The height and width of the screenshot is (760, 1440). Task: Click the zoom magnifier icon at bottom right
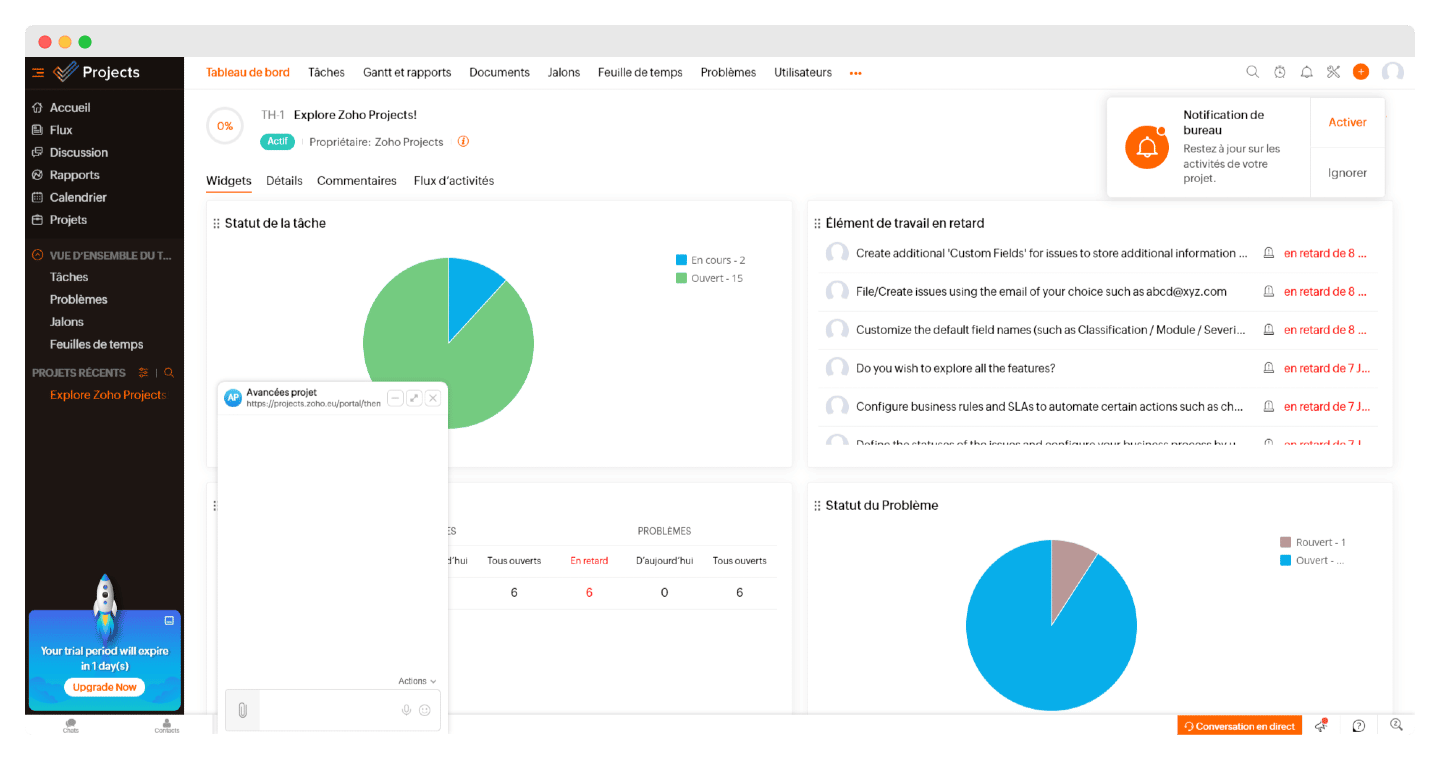1397,726
